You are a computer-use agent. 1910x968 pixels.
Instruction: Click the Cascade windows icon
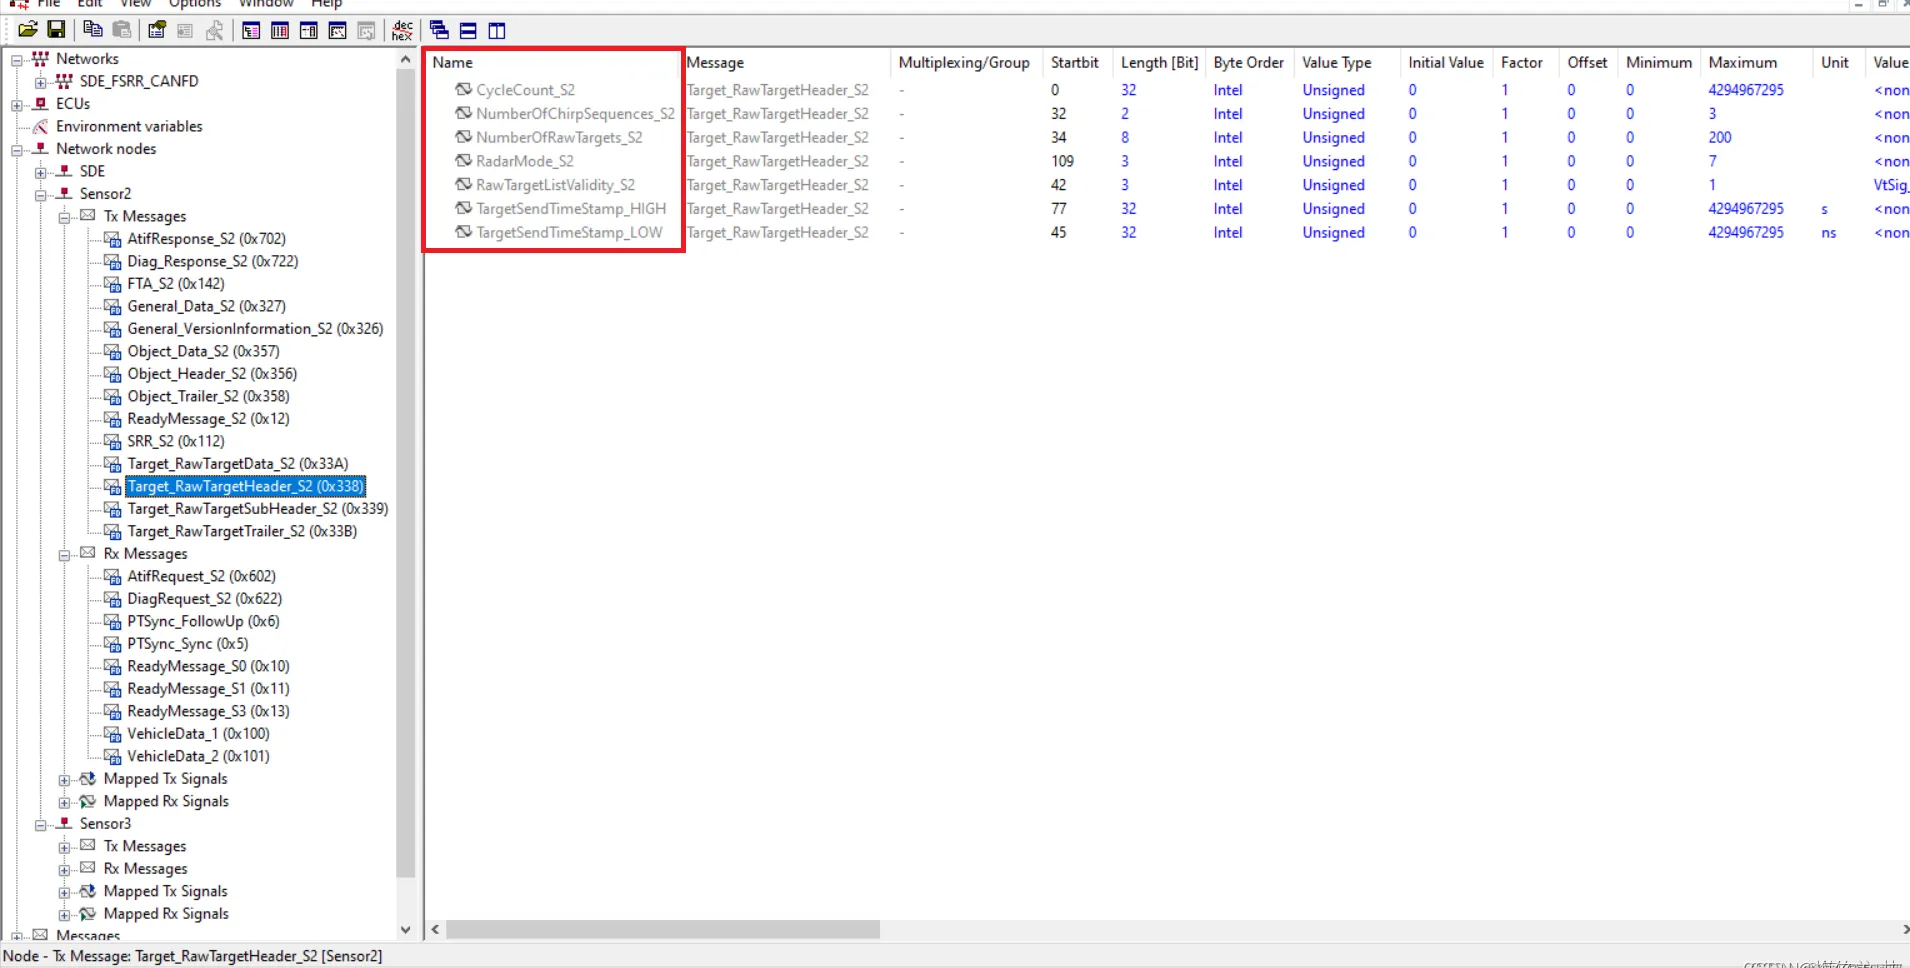[x=439, y=30]
